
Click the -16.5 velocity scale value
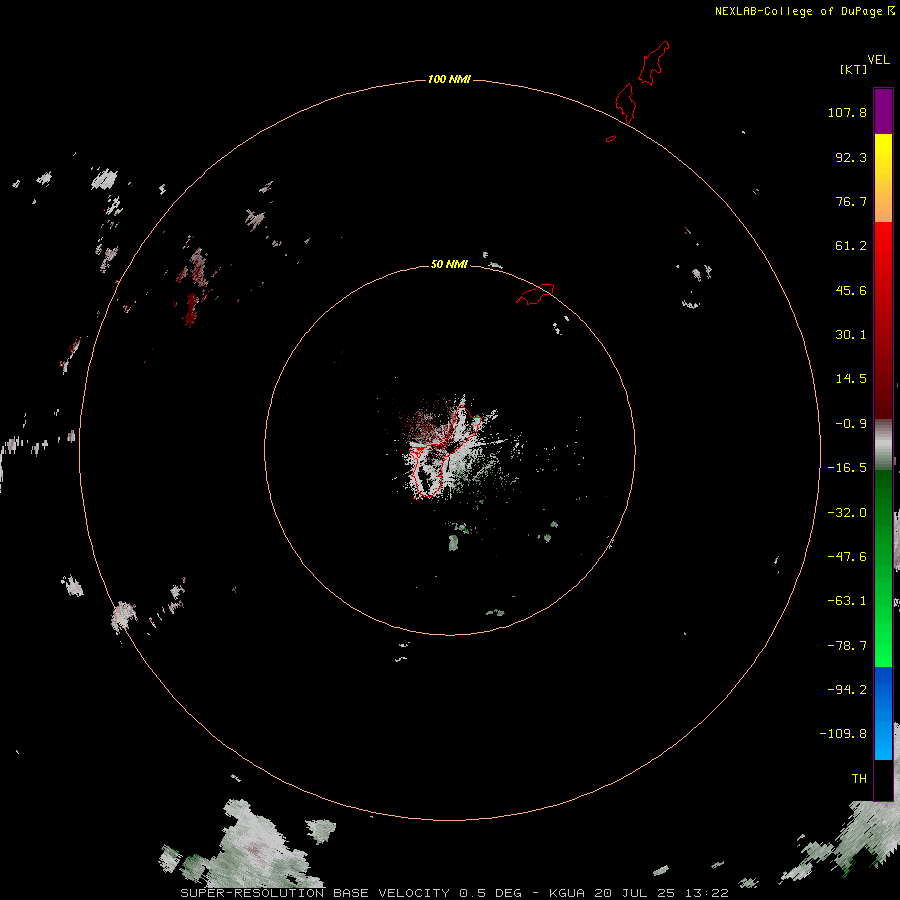(847, 468)
